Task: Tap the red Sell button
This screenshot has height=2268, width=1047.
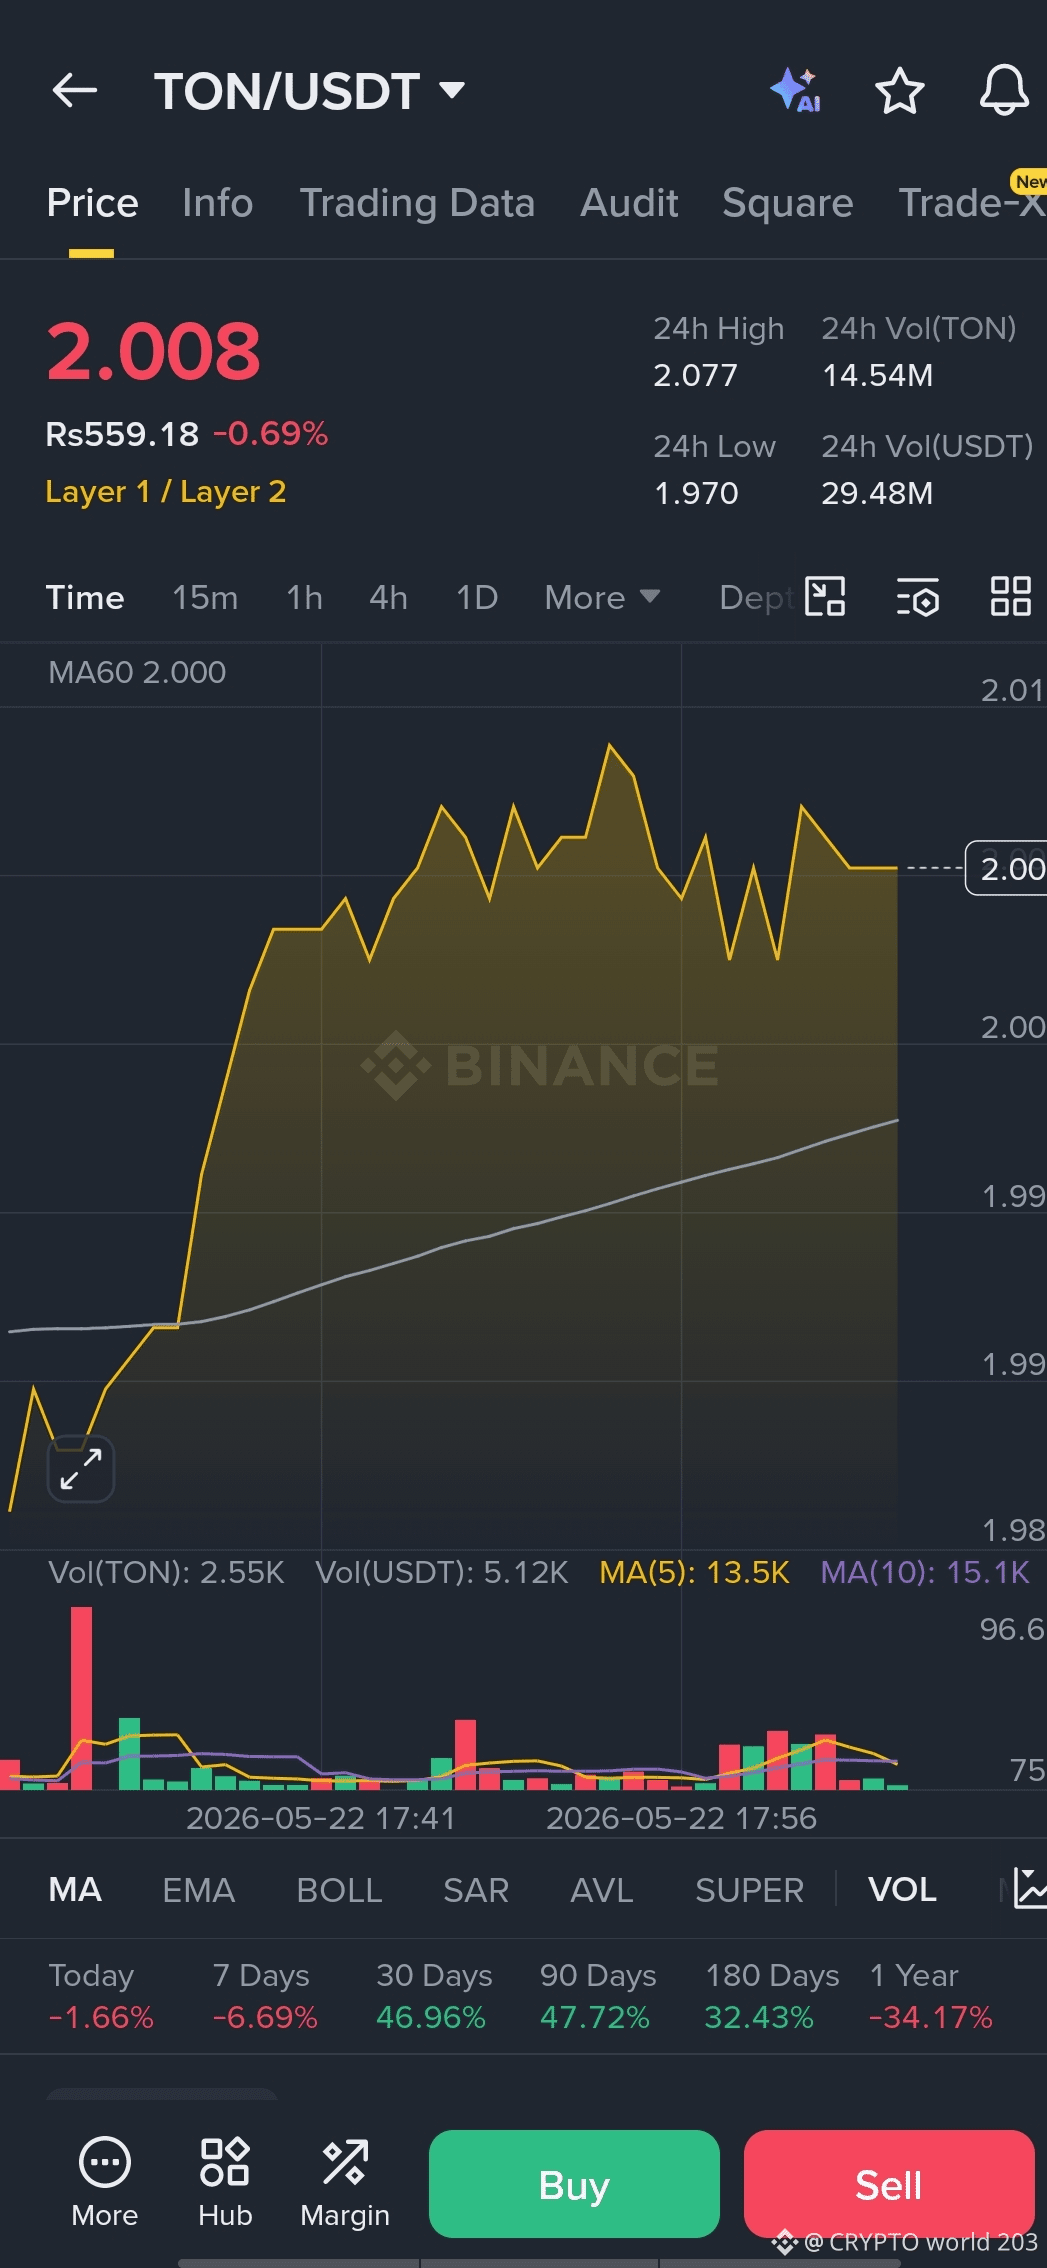Action: [889, 2184]
